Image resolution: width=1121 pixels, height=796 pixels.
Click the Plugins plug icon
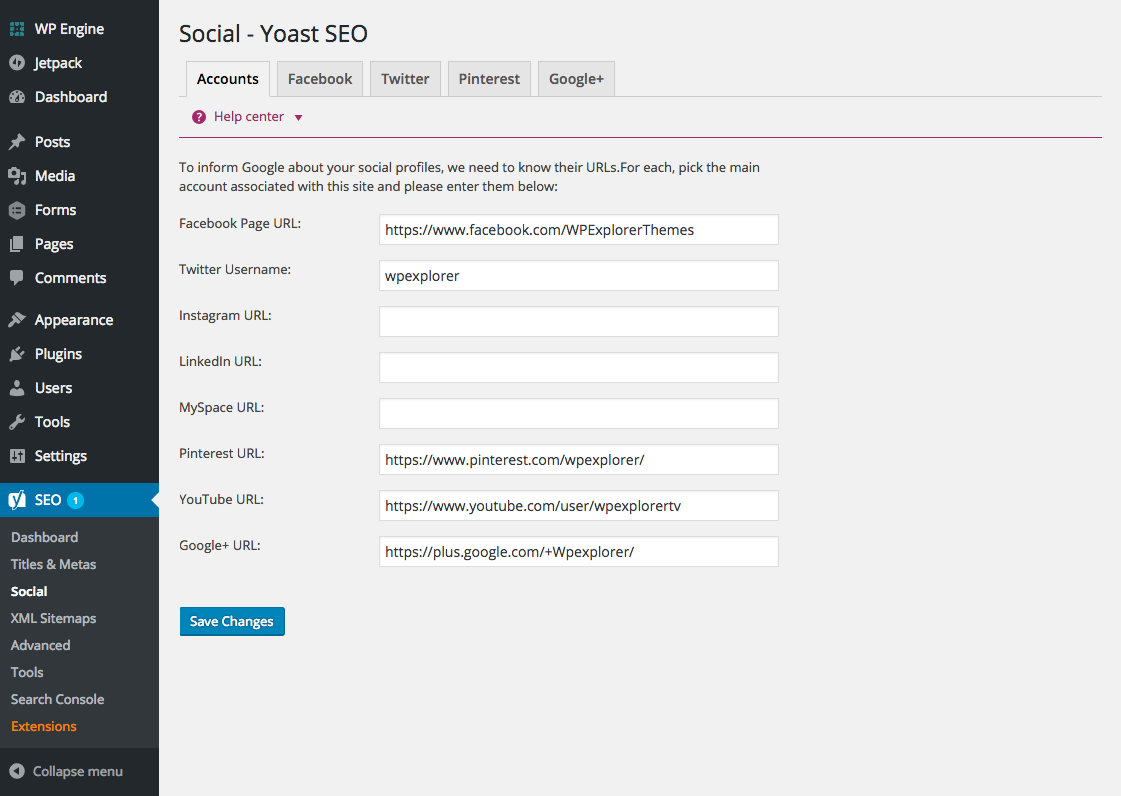tap(17, 354)
